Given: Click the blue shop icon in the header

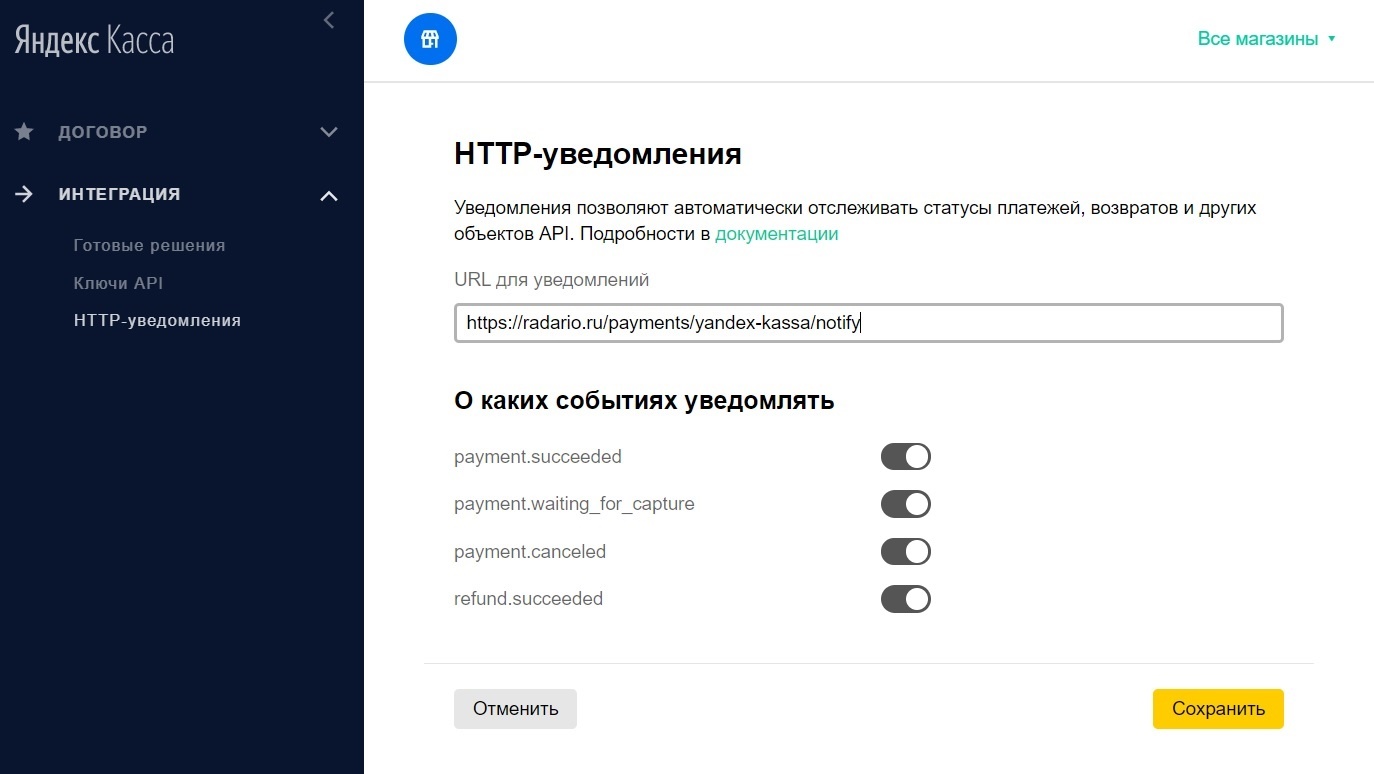Looking at the screenshot, I should [x=430, y=39].
